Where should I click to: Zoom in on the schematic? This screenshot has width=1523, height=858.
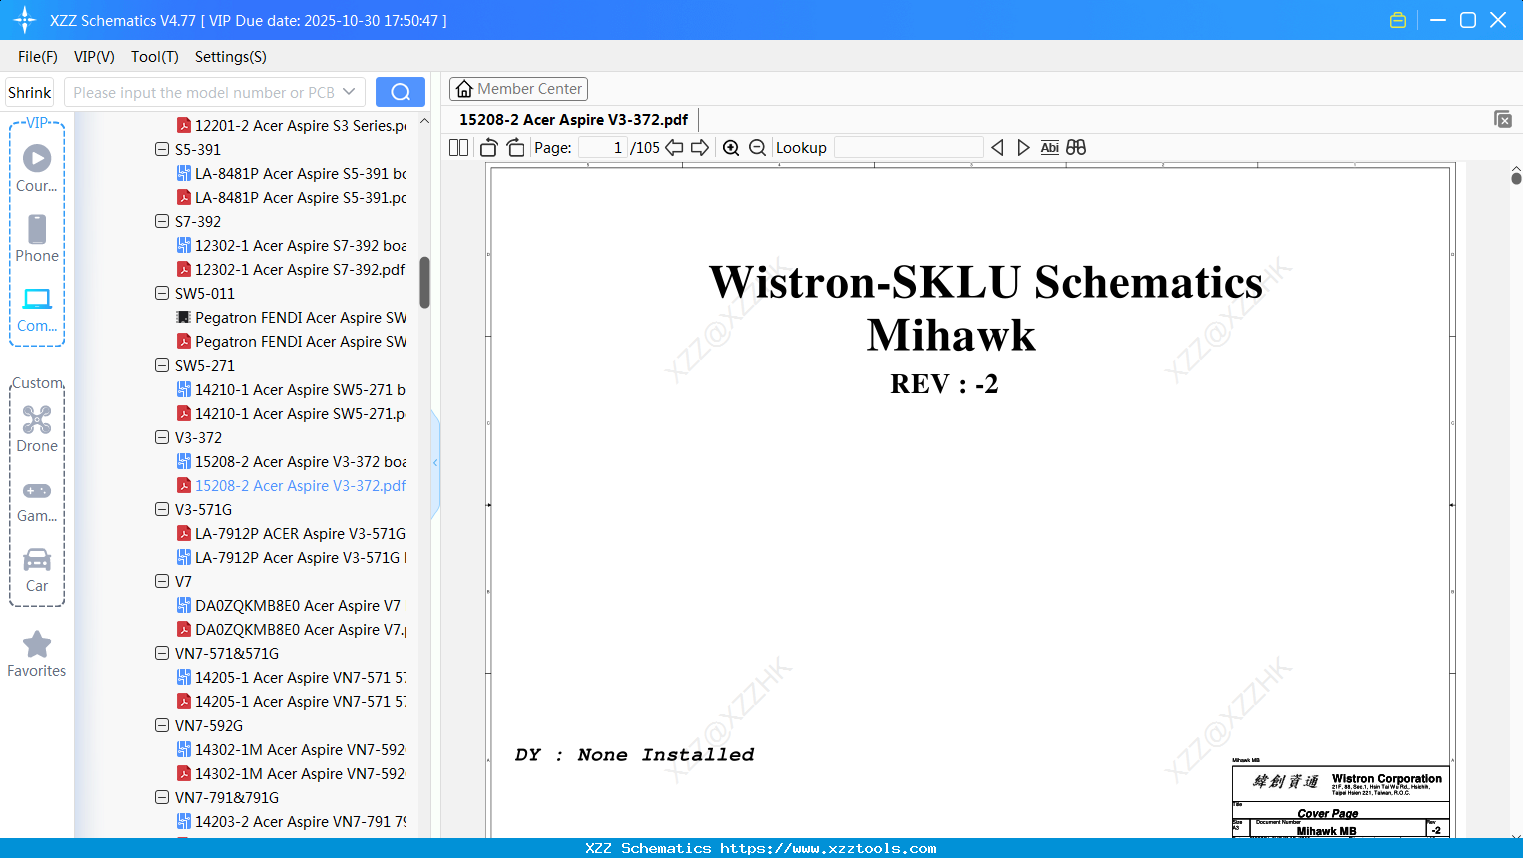731,148
